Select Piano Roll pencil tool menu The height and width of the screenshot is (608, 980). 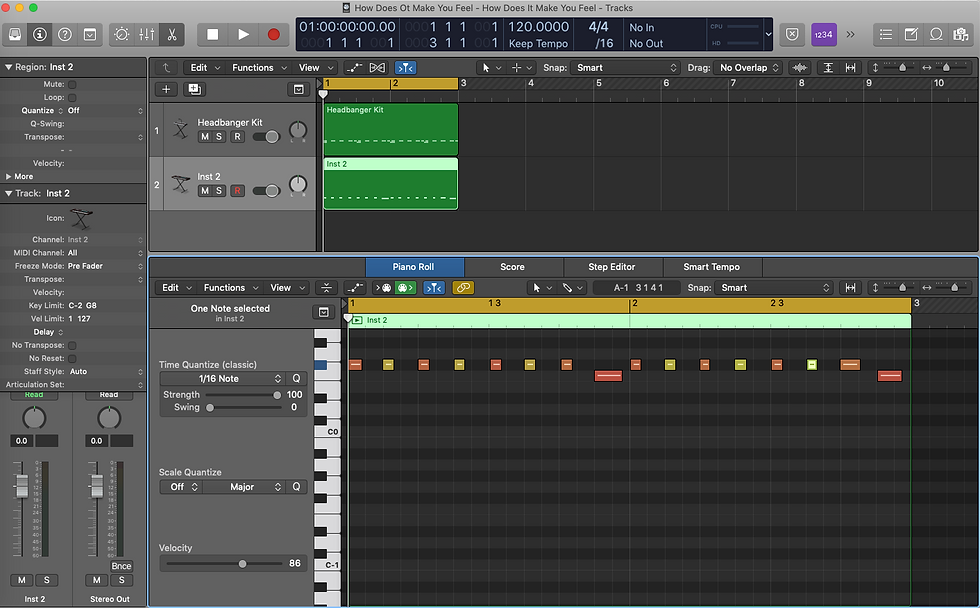(x=572, y=287)
